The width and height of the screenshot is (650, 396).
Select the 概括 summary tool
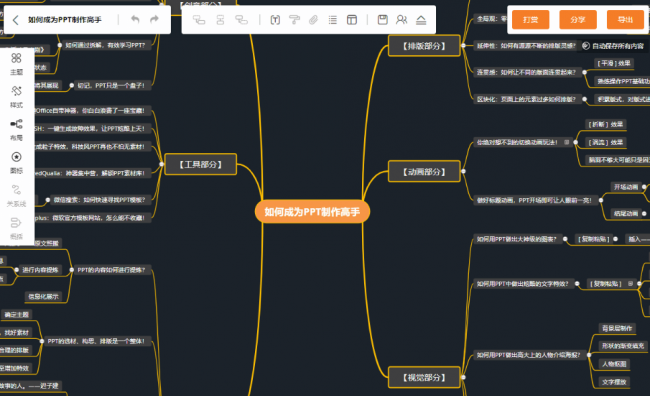[x=16, y=228]
